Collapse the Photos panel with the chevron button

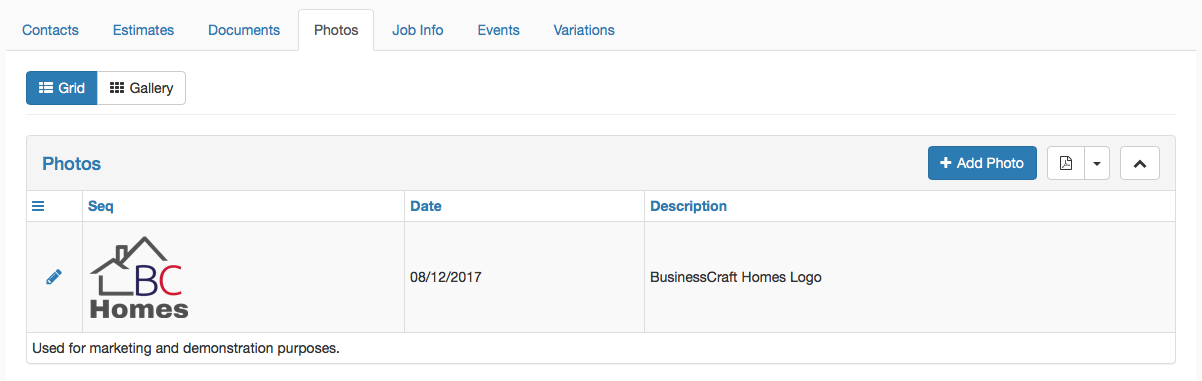click(x=1139, y=163)
